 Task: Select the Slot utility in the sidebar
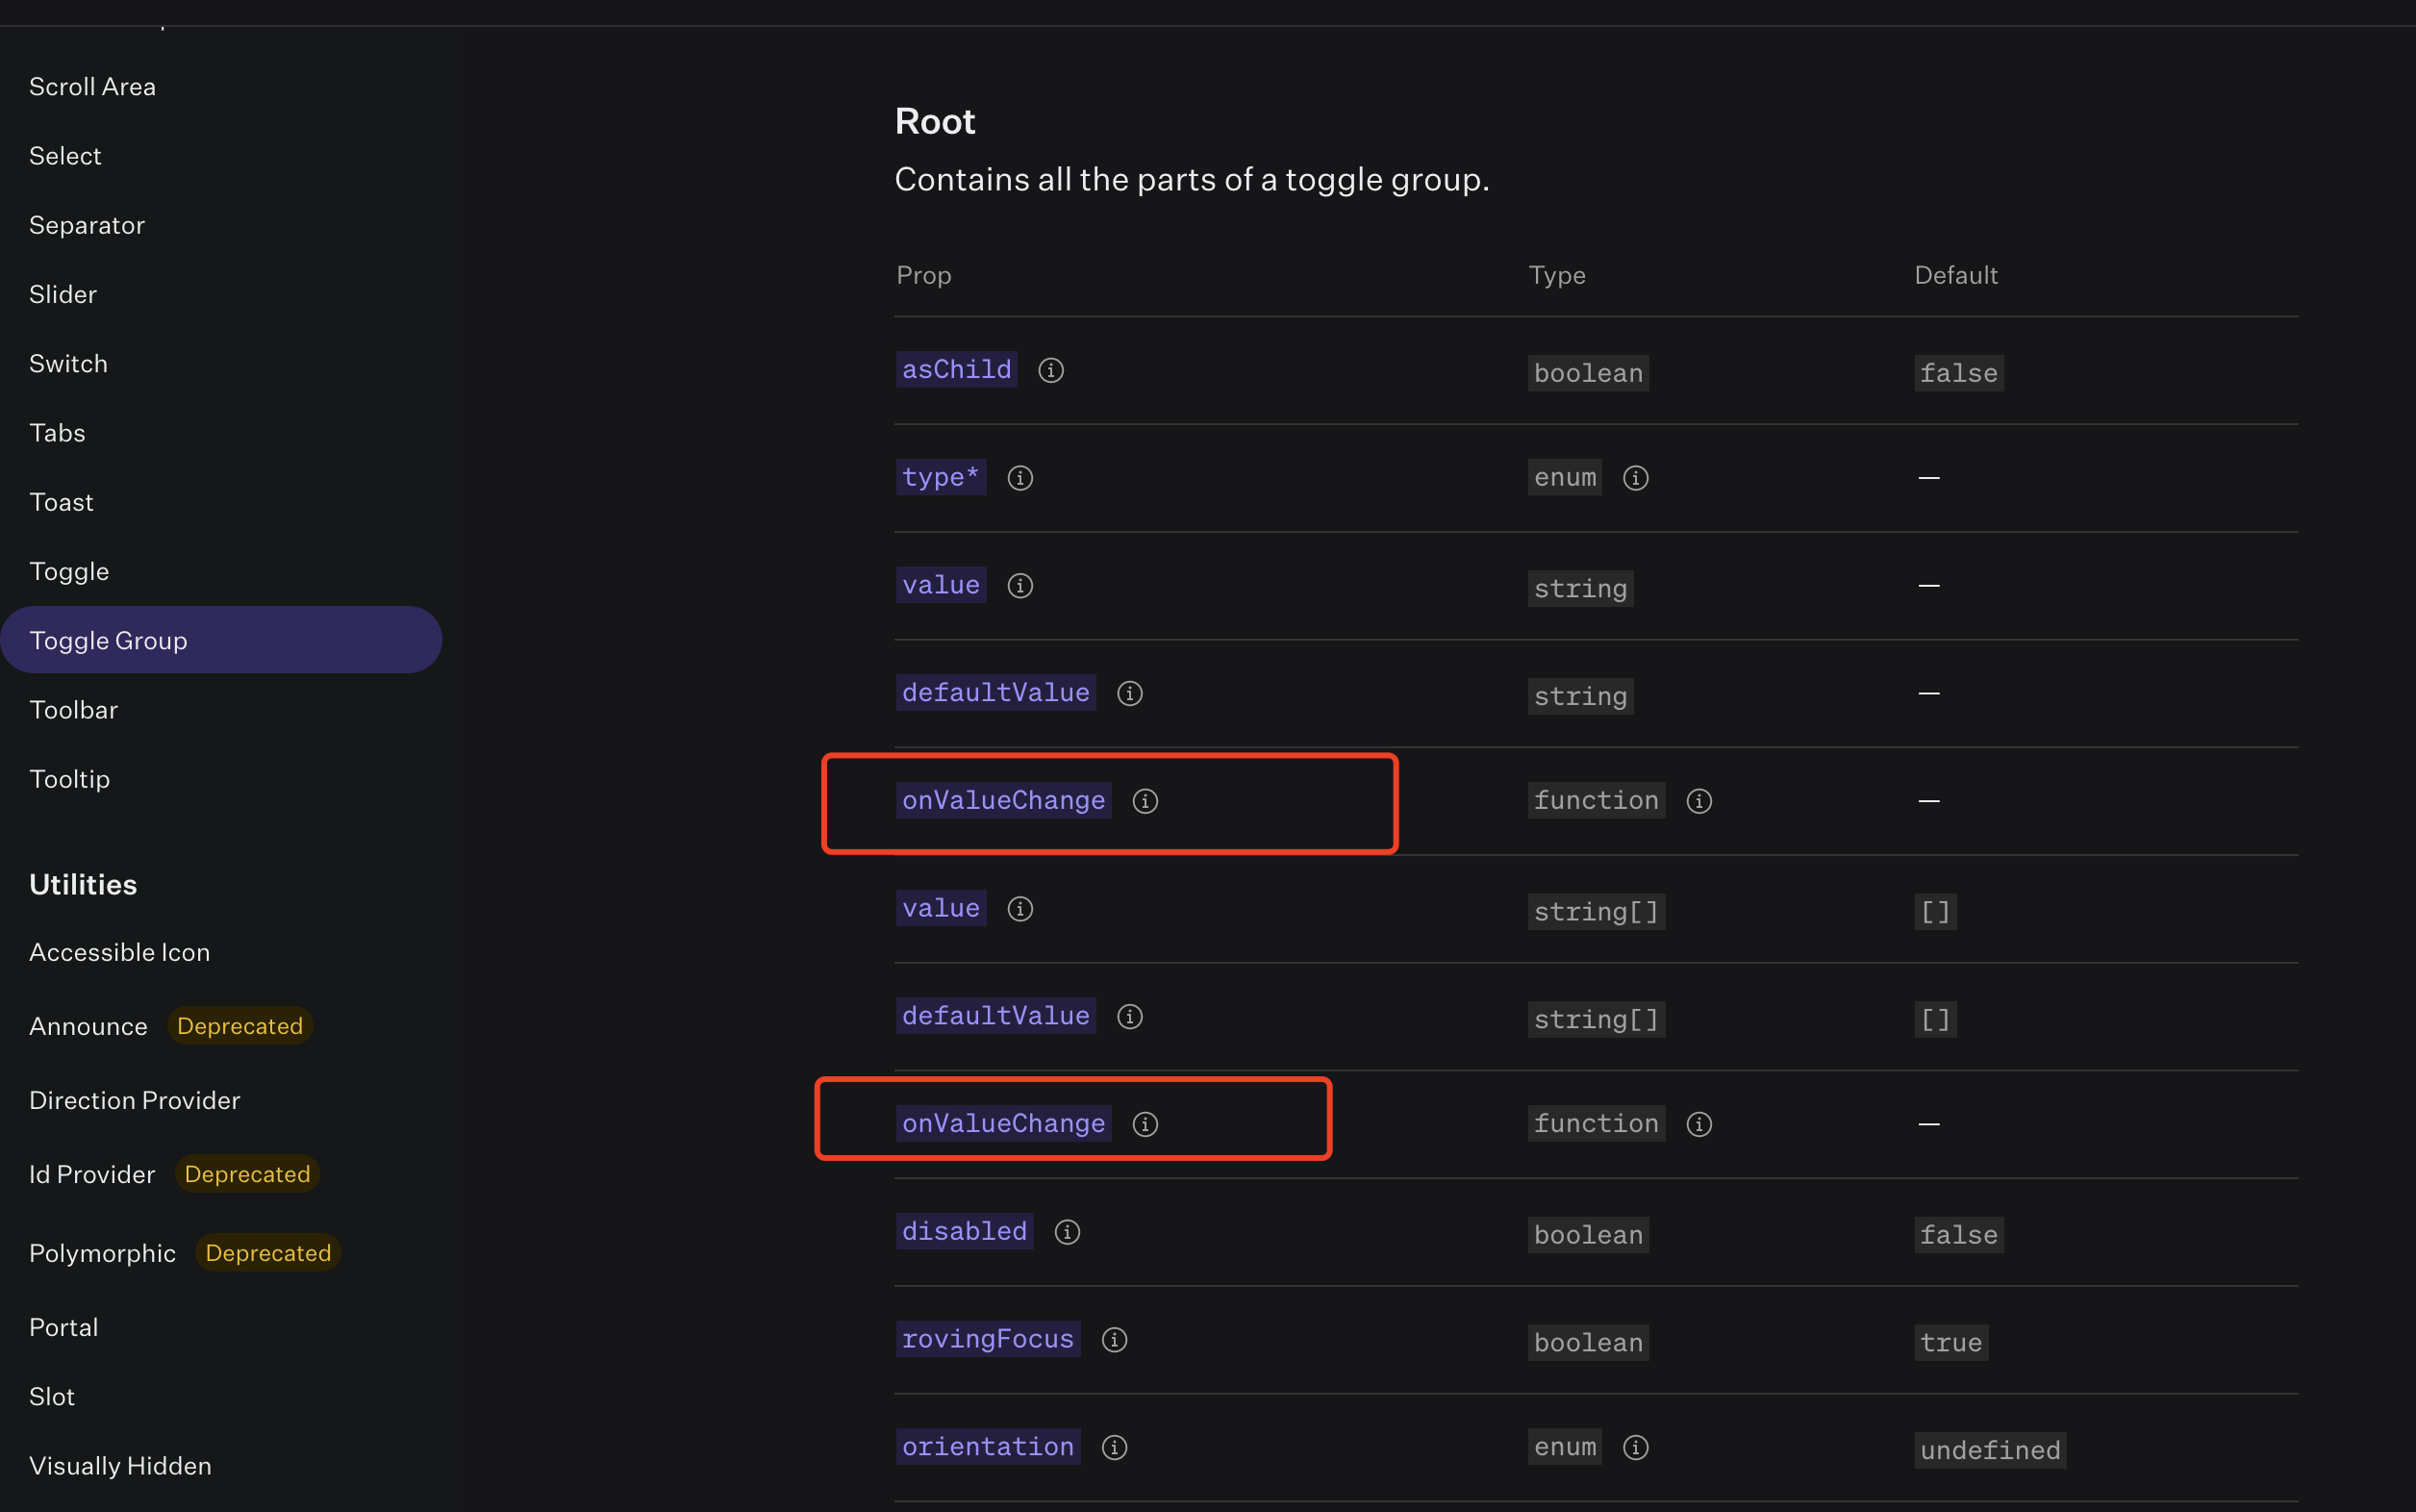click(51, 1396)
